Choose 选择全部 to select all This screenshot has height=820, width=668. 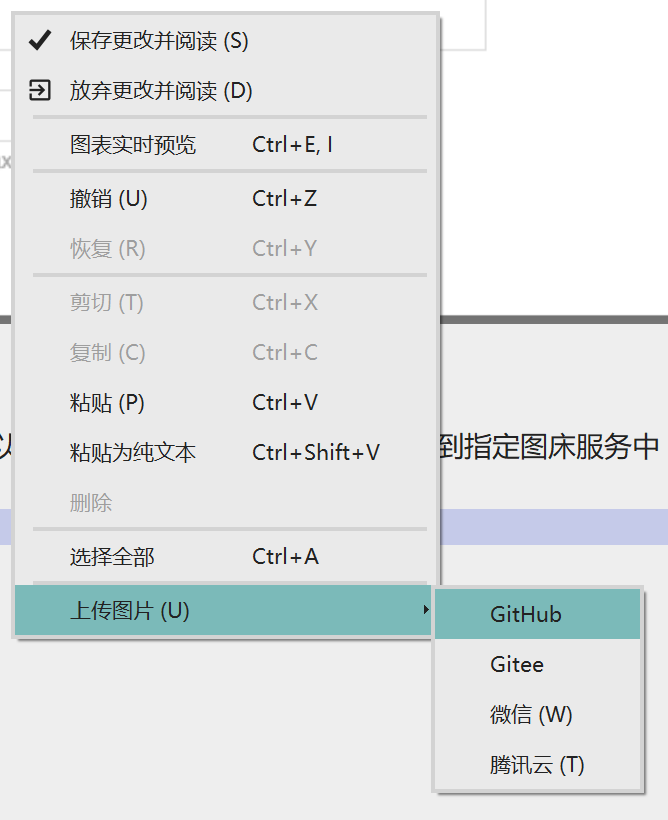(x=224, y=556)
